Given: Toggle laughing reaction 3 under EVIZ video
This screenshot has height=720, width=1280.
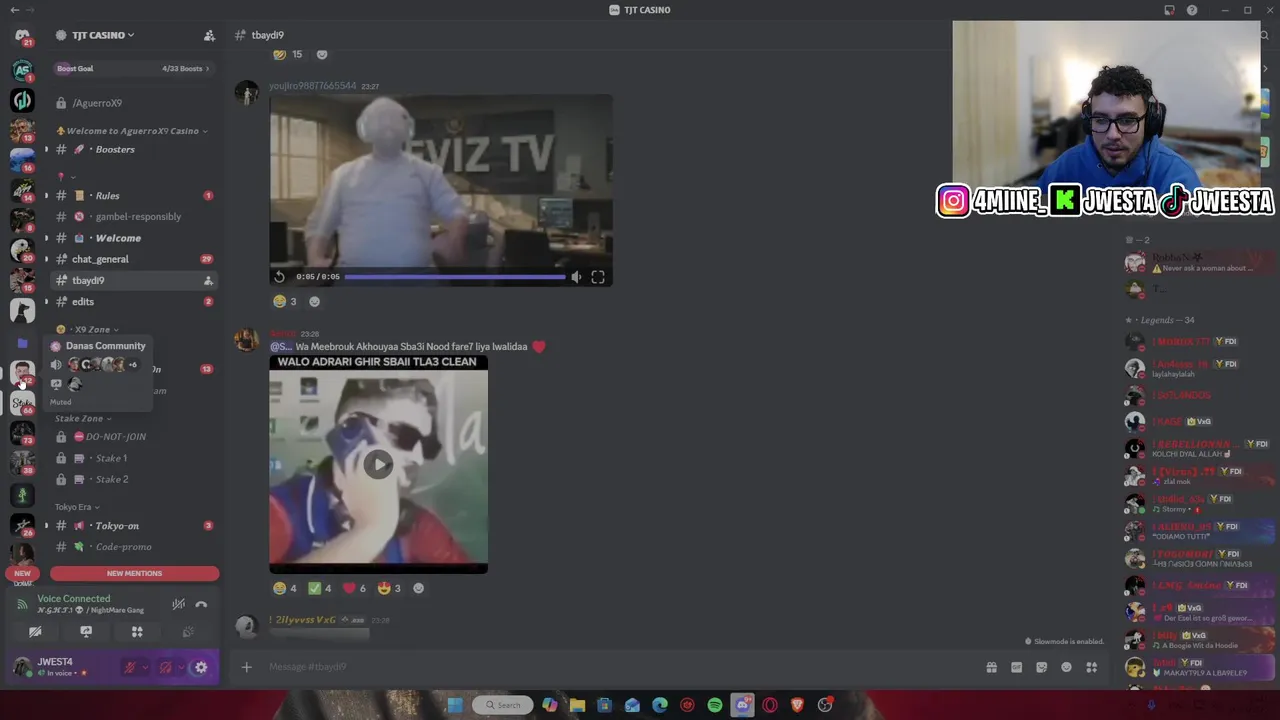Looking at the screenshot, I should point(286,301).
